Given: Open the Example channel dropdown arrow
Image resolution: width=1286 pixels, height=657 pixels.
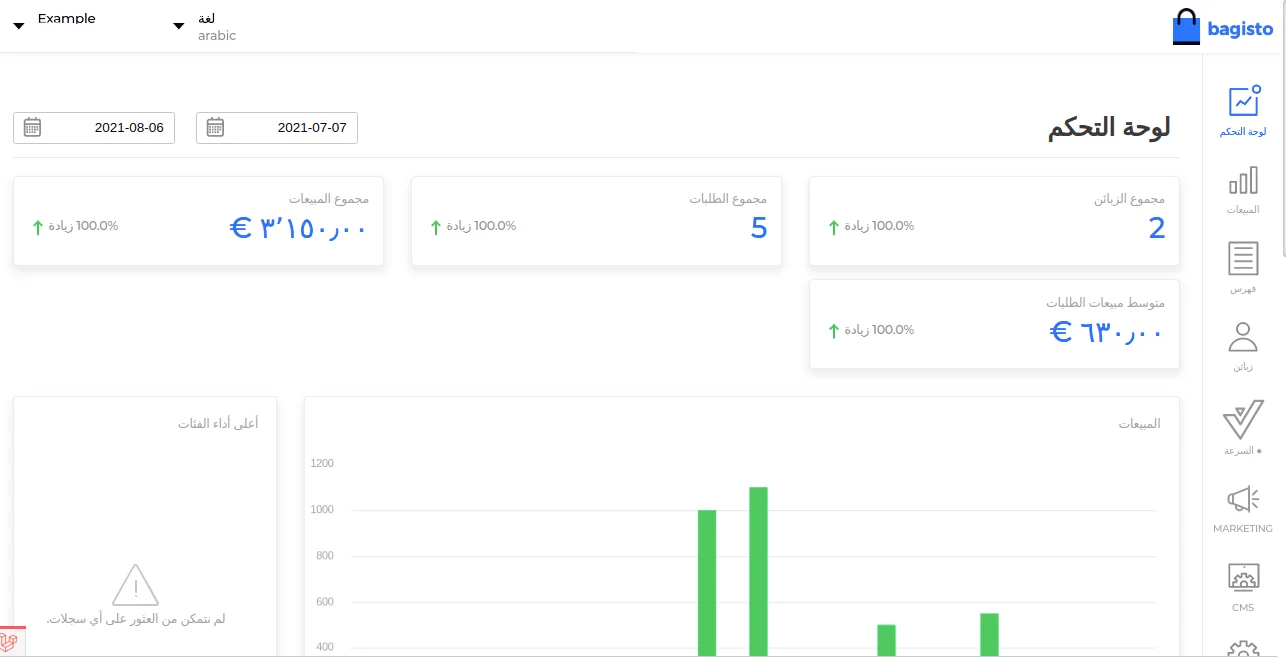Looking at the screenshot, I should pos(18,26).
